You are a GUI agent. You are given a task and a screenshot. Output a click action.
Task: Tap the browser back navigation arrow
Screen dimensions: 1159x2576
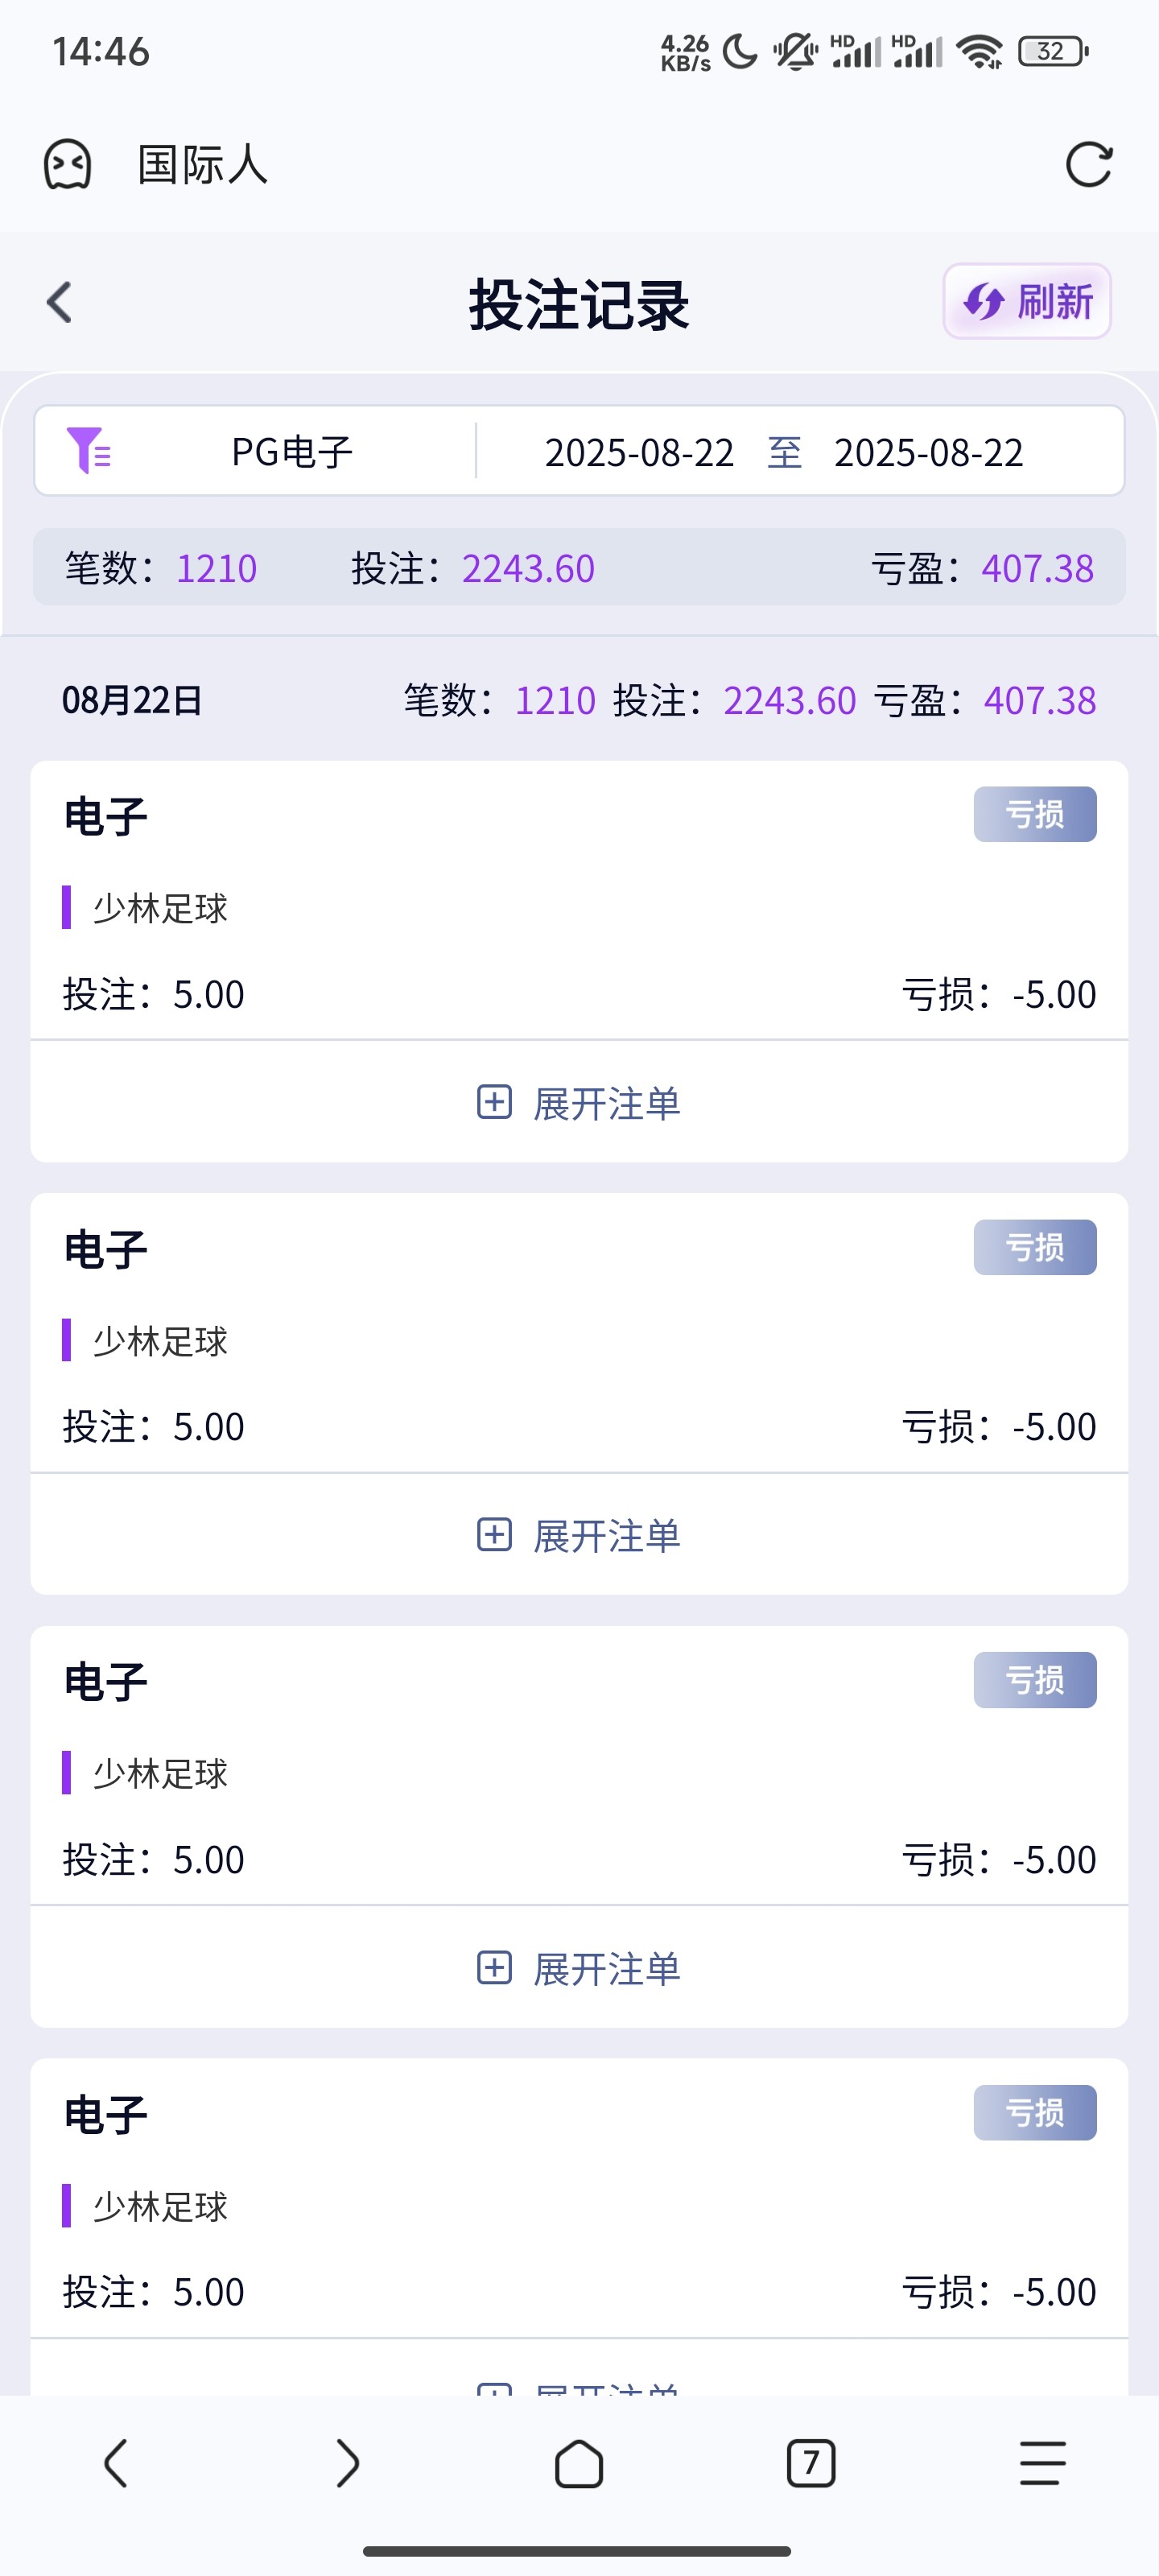pos(116,2462)
